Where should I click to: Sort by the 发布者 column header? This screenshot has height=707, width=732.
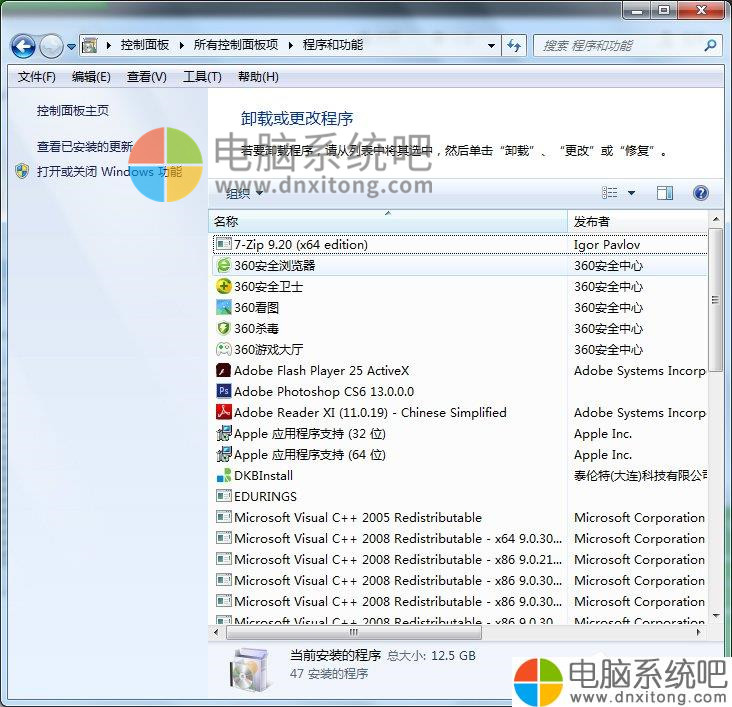638,221
